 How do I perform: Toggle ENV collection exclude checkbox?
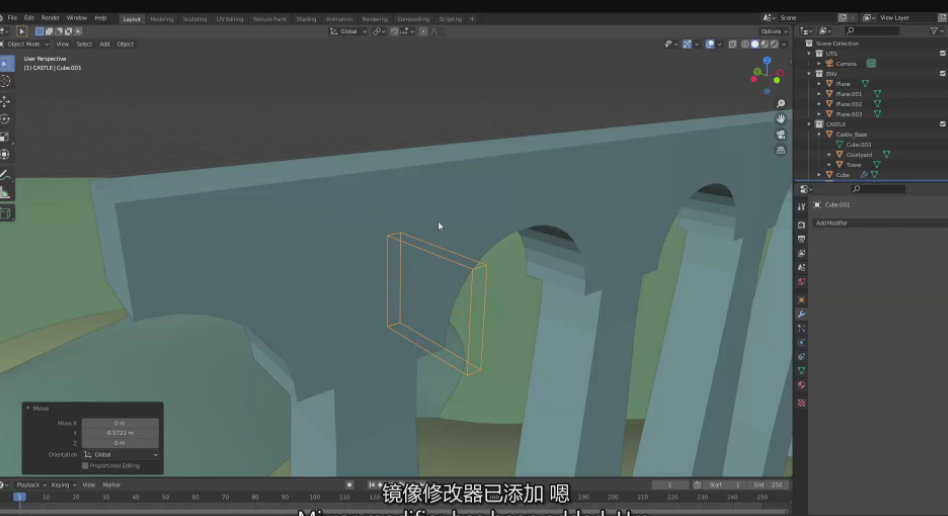click(942, 73)
